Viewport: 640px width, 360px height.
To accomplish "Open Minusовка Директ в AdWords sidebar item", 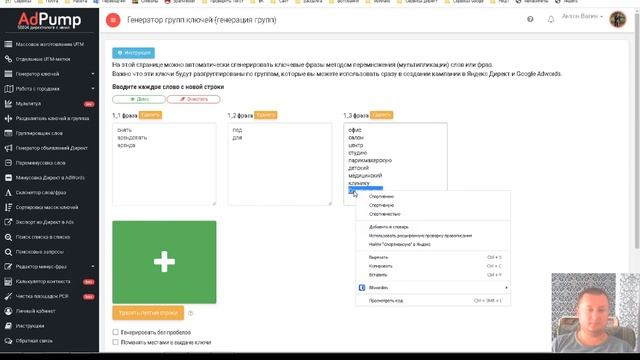I will coord(49,178).
